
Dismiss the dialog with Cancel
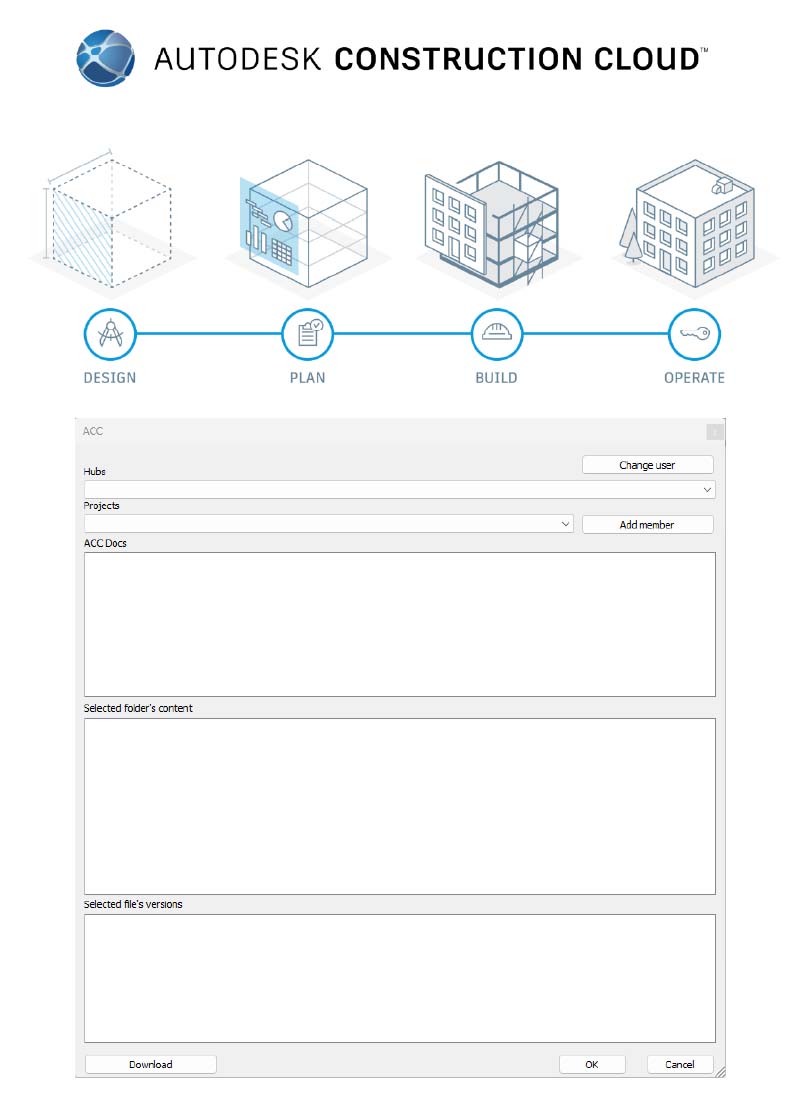point(679,1063)
